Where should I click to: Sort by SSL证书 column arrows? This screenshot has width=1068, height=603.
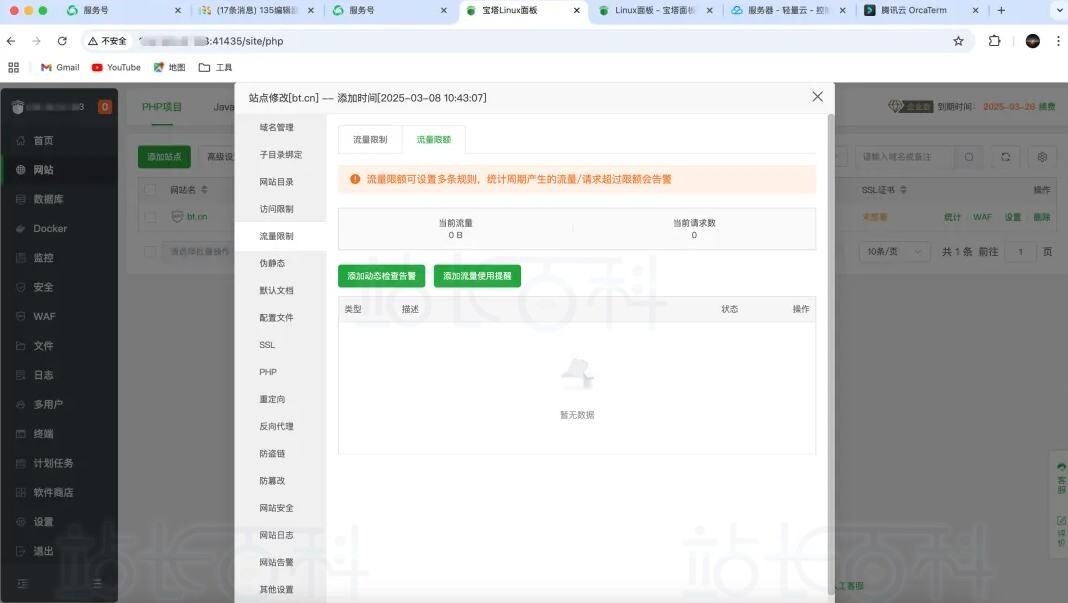[903, 189]
